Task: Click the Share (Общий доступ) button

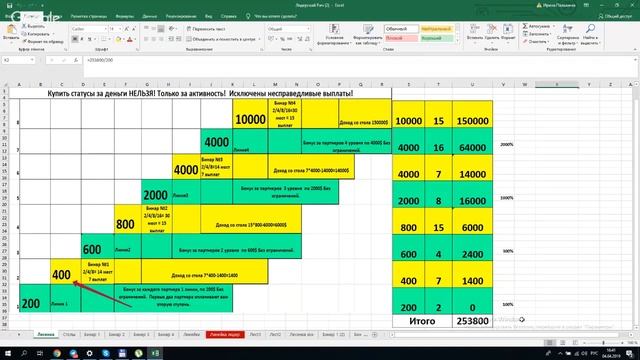Action: tap(615, 16)
